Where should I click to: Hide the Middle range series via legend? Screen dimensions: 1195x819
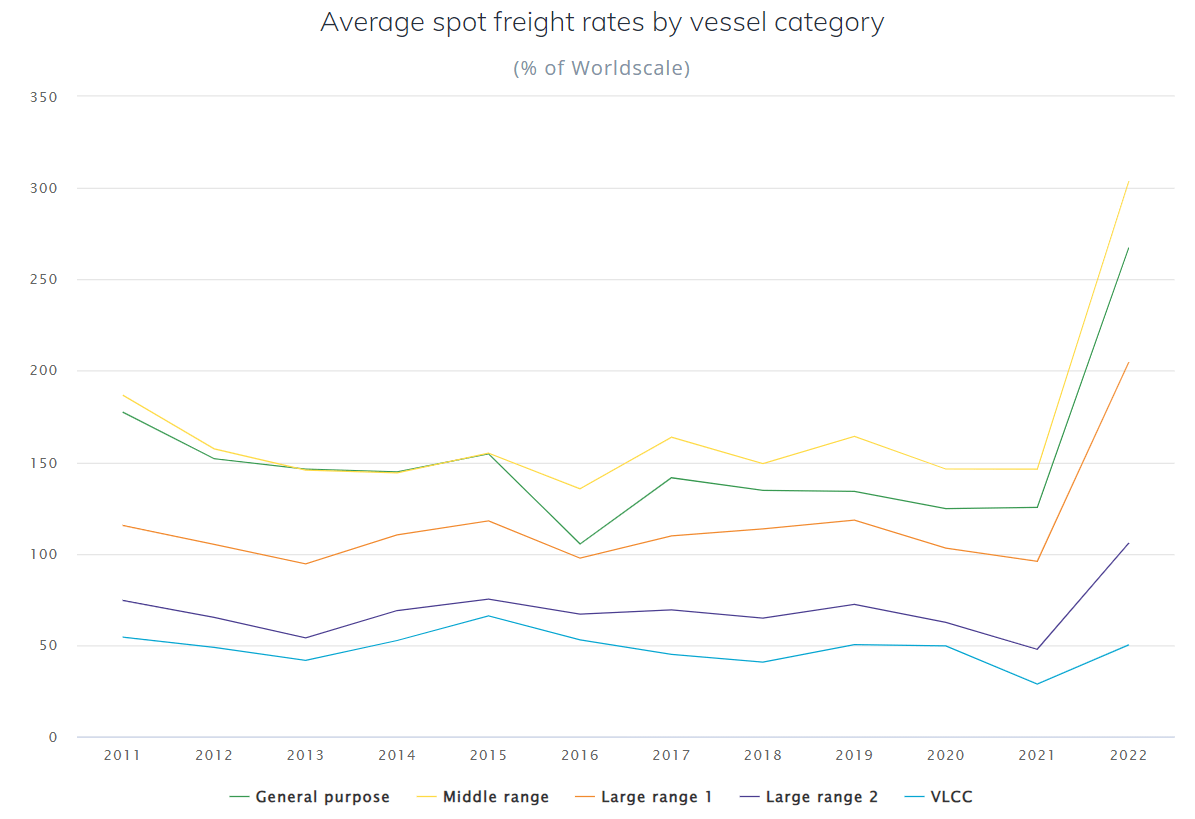tap(495, 797)
